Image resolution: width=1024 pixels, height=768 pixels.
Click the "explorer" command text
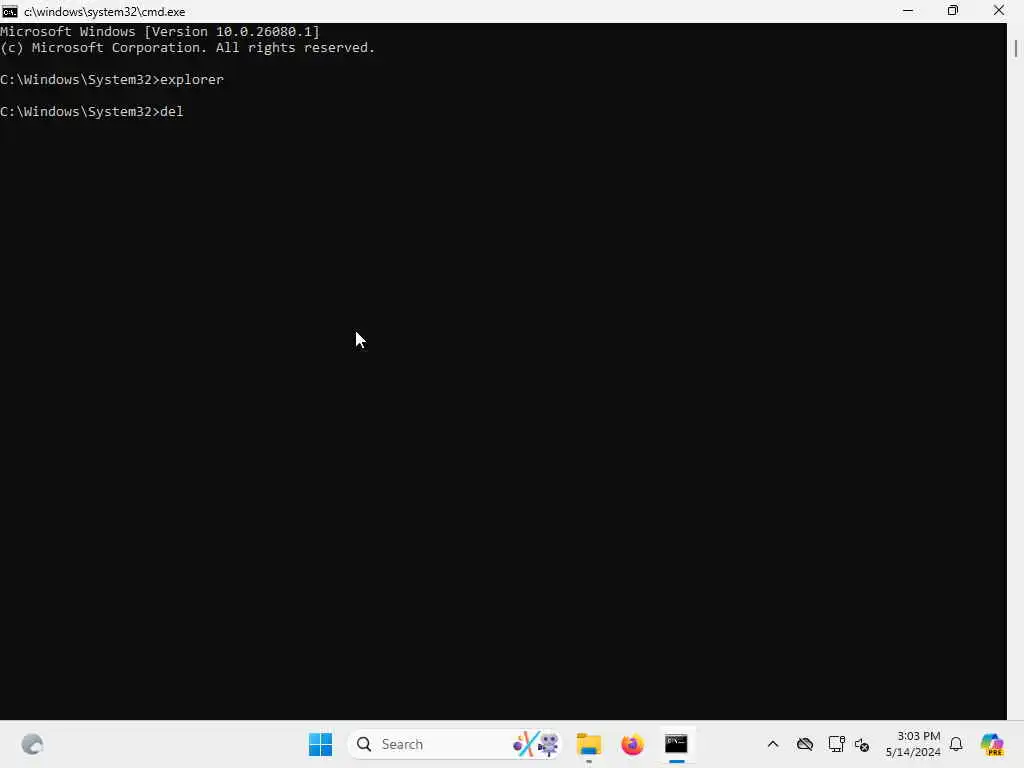point(191,80)
